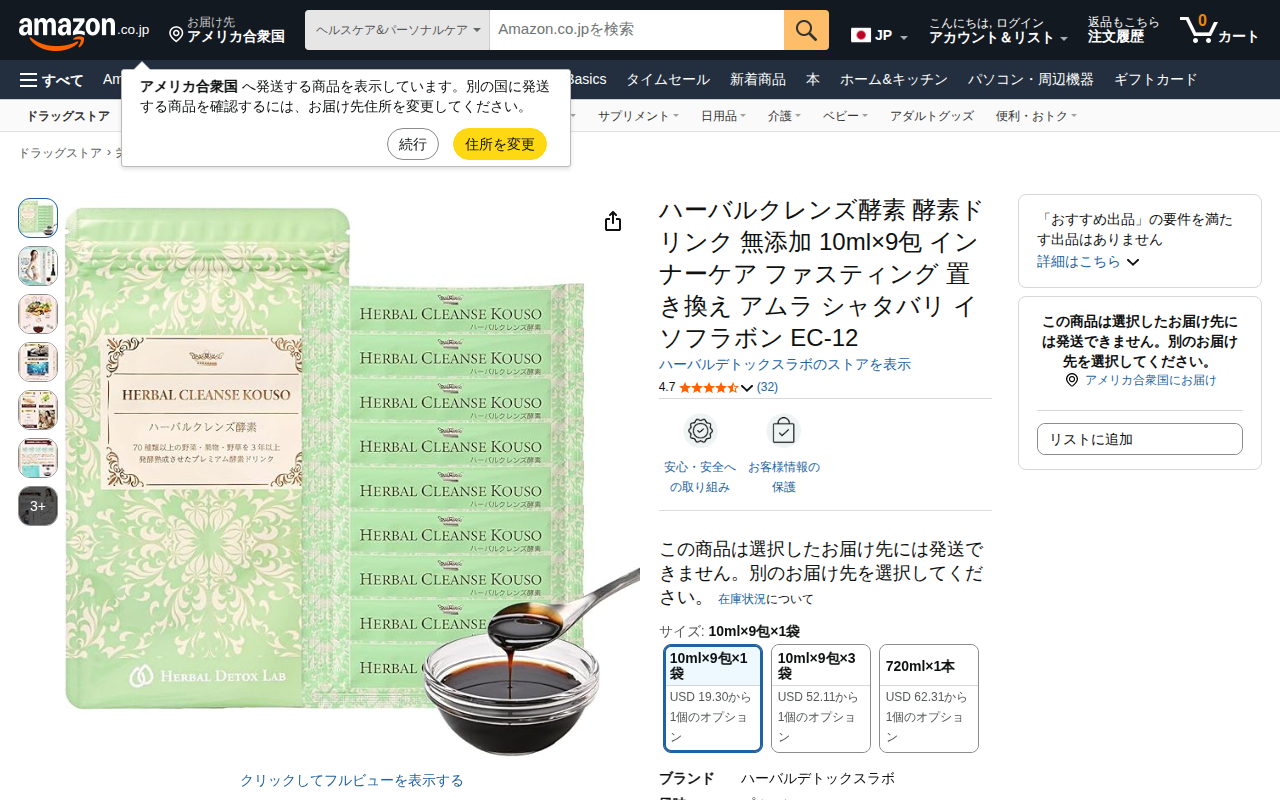Select the green package thumbnail

tap(38, 218)
